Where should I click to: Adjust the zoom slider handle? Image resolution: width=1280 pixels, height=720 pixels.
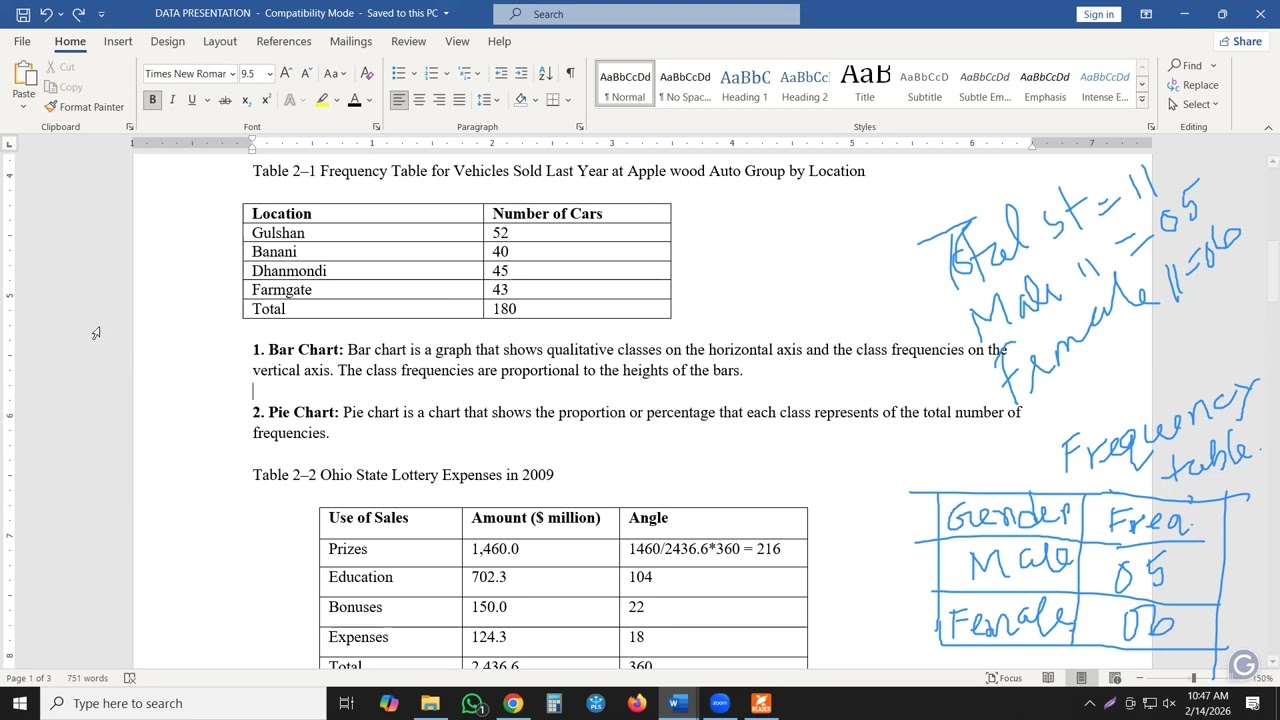(1193, 678)
